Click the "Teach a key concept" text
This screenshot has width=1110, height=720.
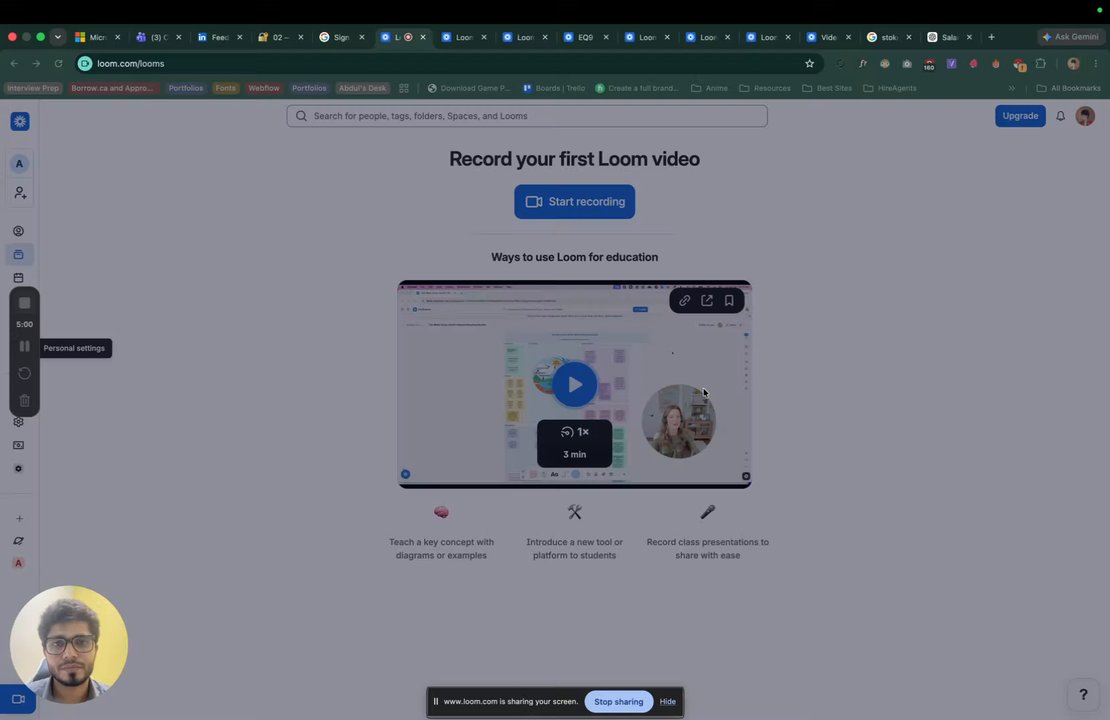click(x=441, y=549)
